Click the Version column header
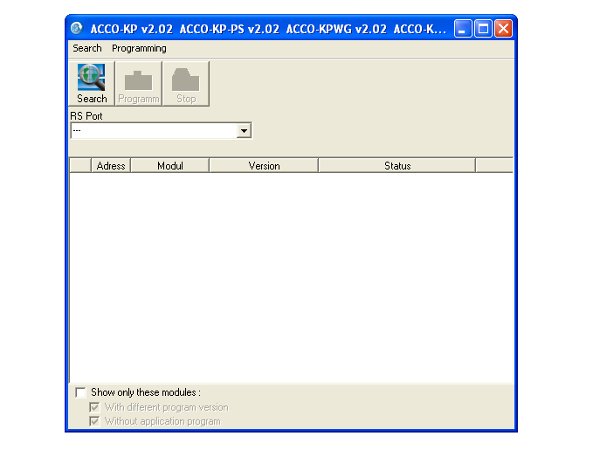Image resolution: width=600 pixels, height=450 pixels. click(264, 166)
